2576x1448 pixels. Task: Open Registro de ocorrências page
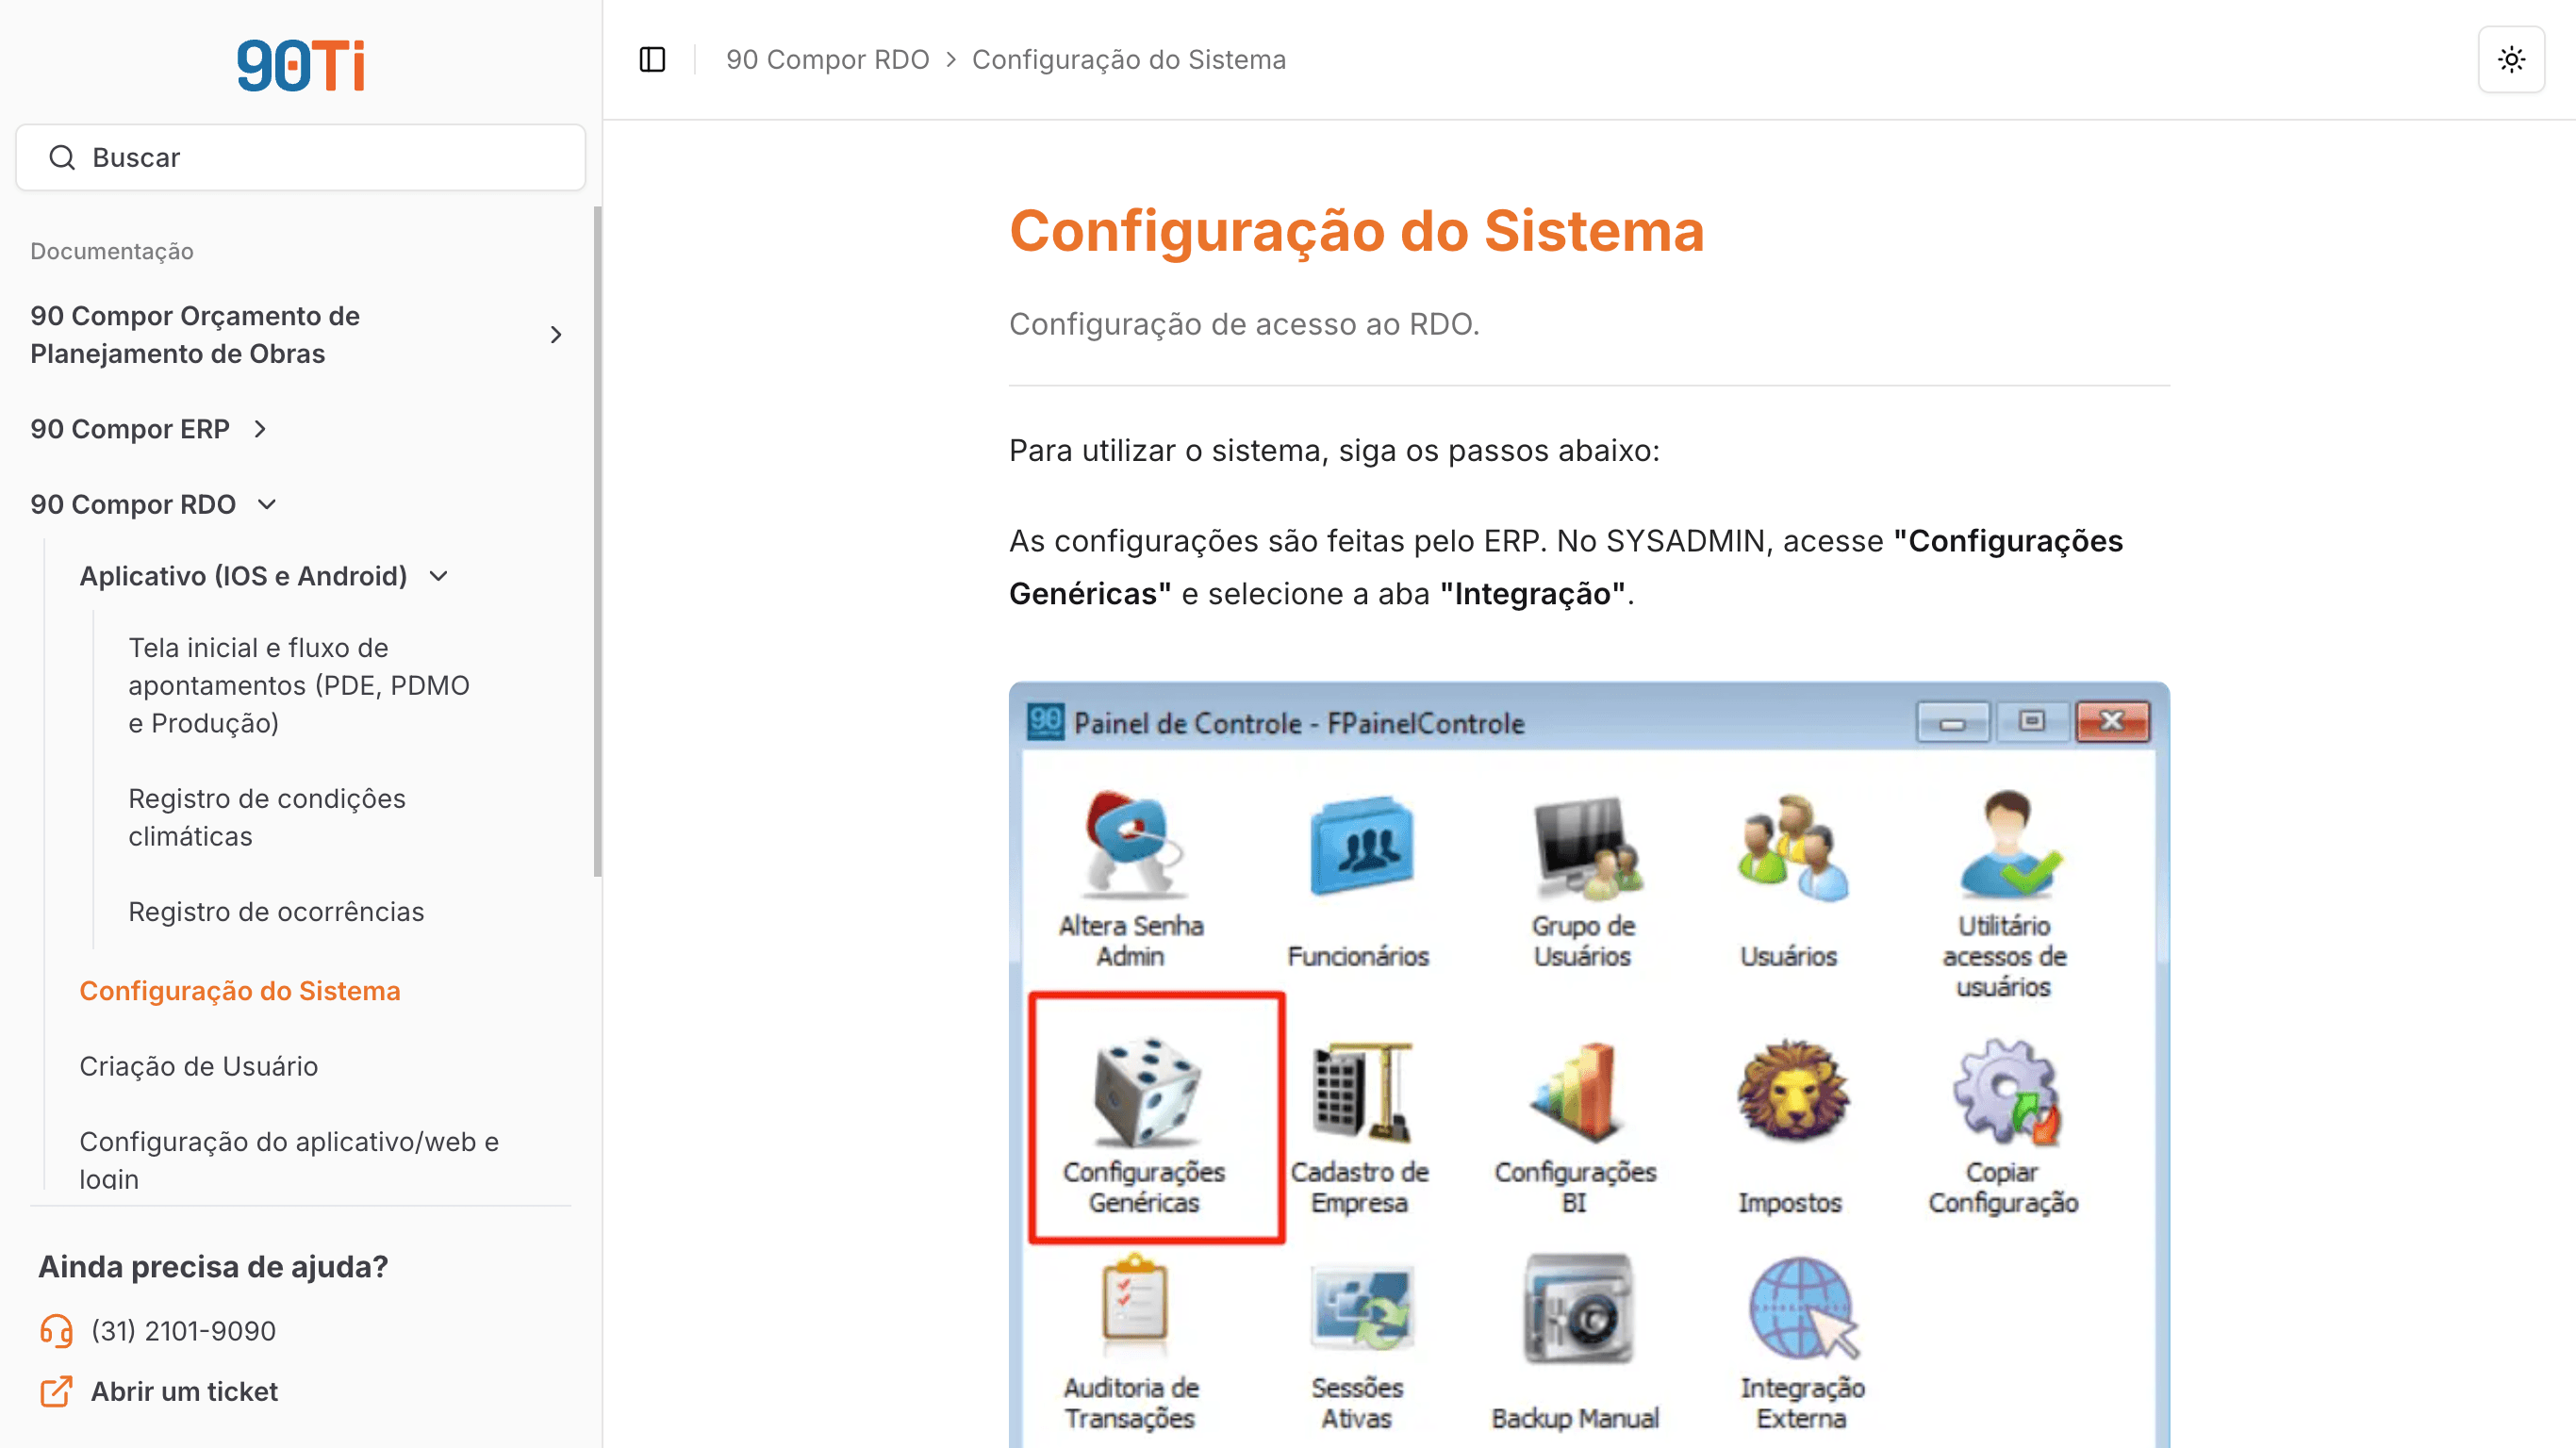coord(276,912)
